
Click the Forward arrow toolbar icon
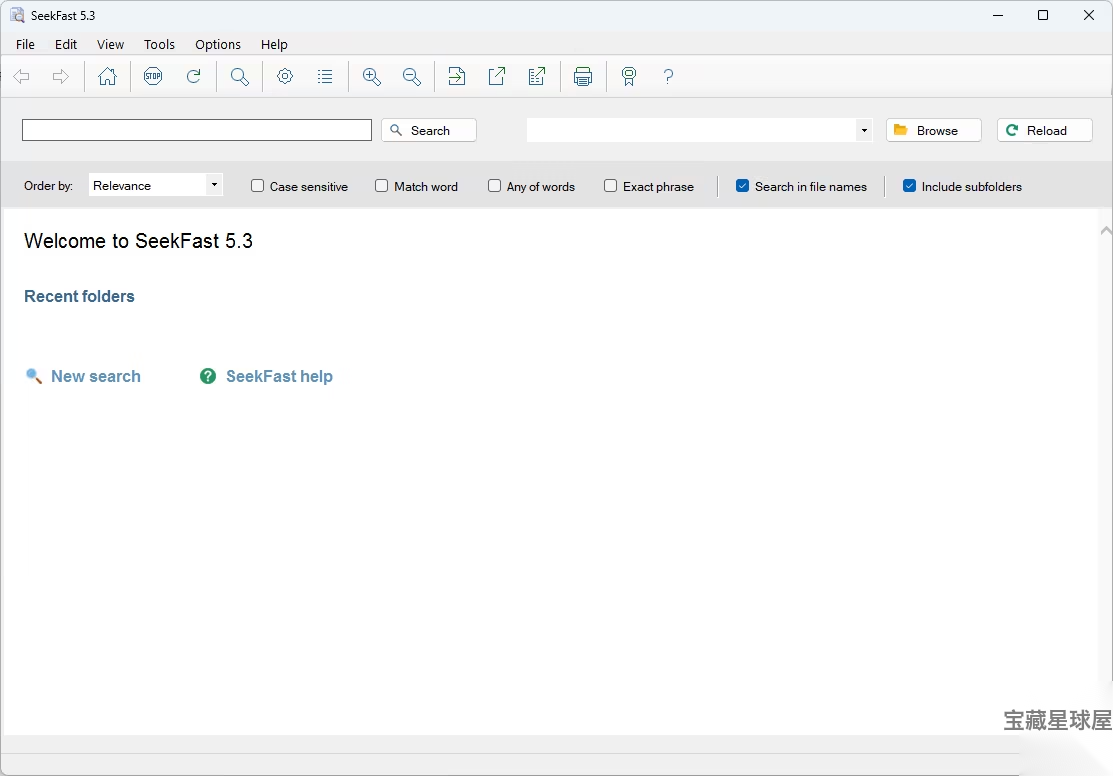click(x=61, y=76)
